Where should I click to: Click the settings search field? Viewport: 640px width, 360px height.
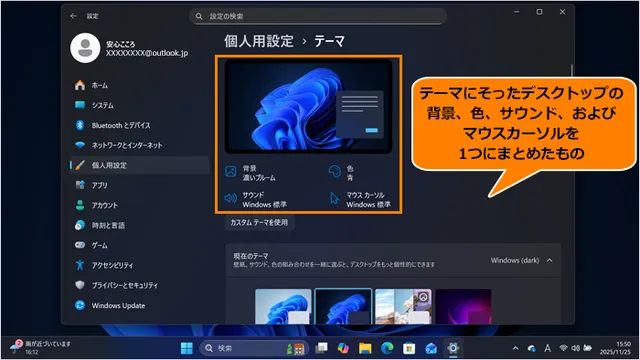[x=318, y=16]
